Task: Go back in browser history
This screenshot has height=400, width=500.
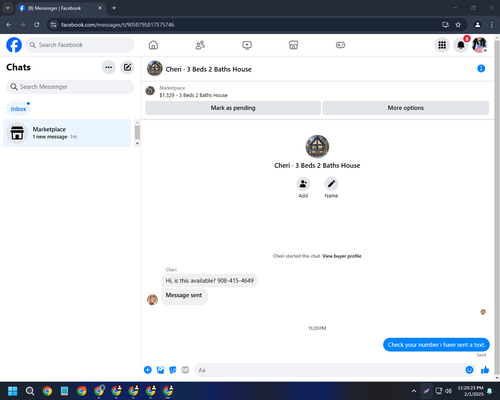Action: click(x=9, y=25)
